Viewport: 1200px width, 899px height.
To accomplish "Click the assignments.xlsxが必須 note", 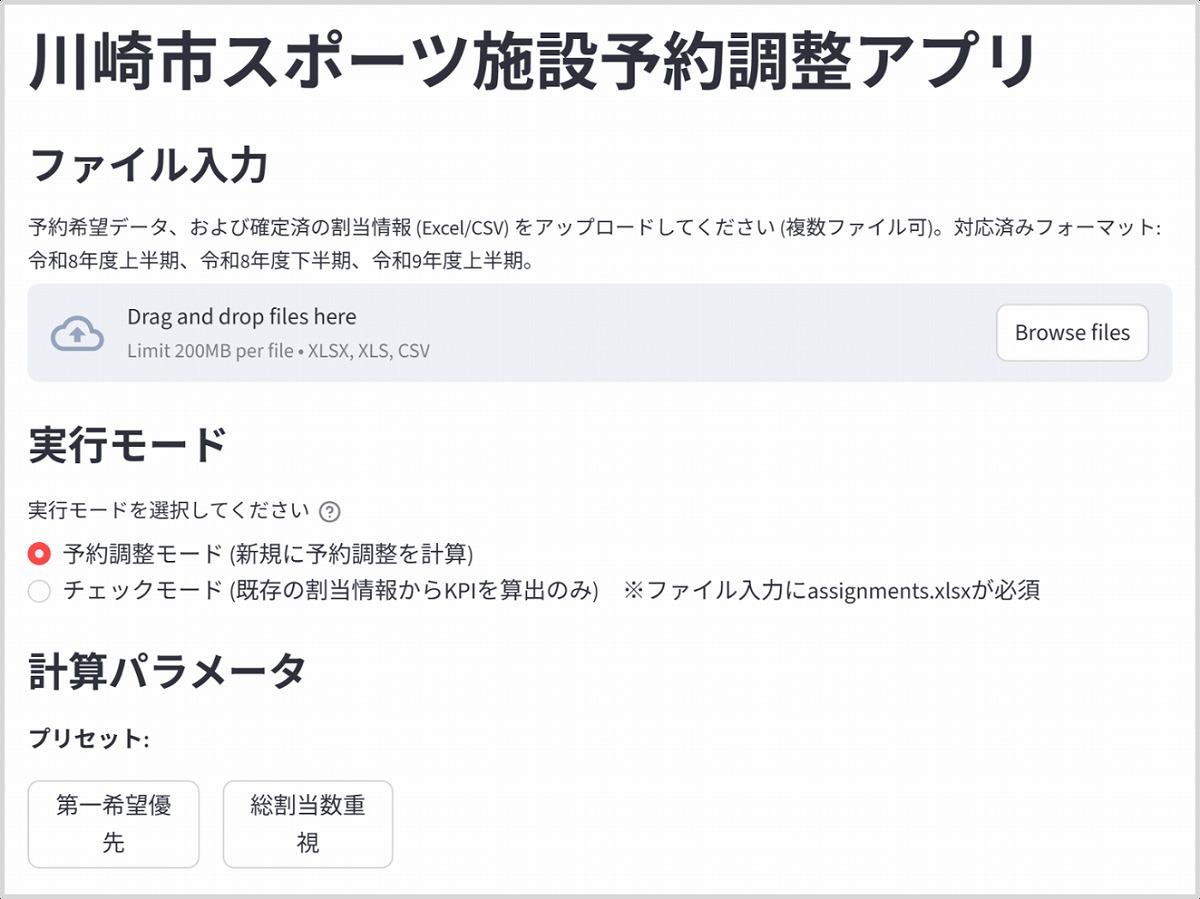I will (832, 591).
